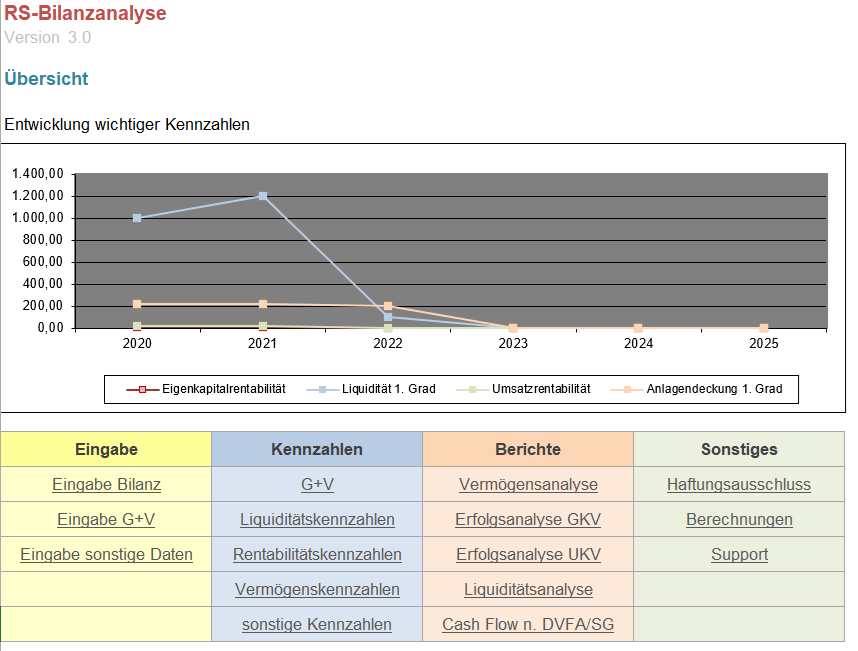View the Haftungsausschluss page
858x651 pixels.
click(x=739, y=484)
